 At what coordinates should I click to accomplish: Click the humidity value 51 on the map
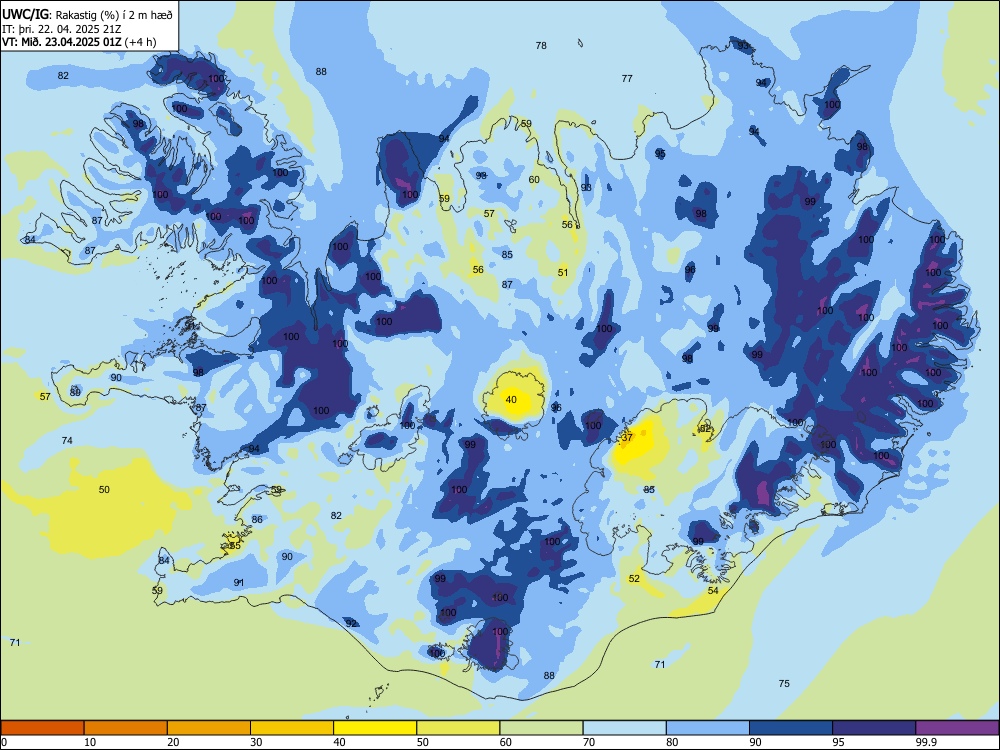(x=562, y=273)
